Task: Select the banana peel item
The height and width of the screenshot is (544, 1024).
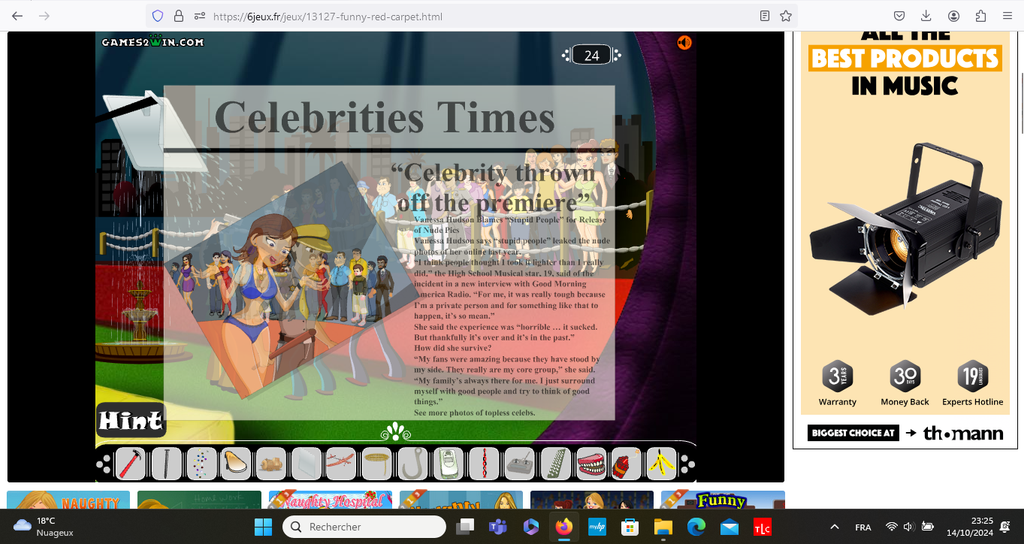Action: 660,463
